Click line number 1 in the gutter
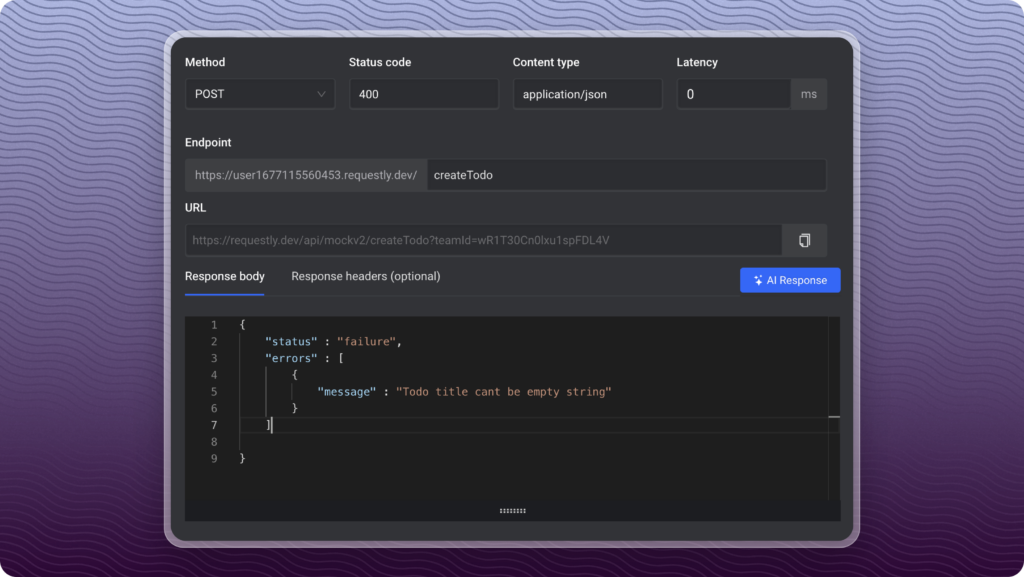This screenshot has height=577, width=1024. (214, 324)
